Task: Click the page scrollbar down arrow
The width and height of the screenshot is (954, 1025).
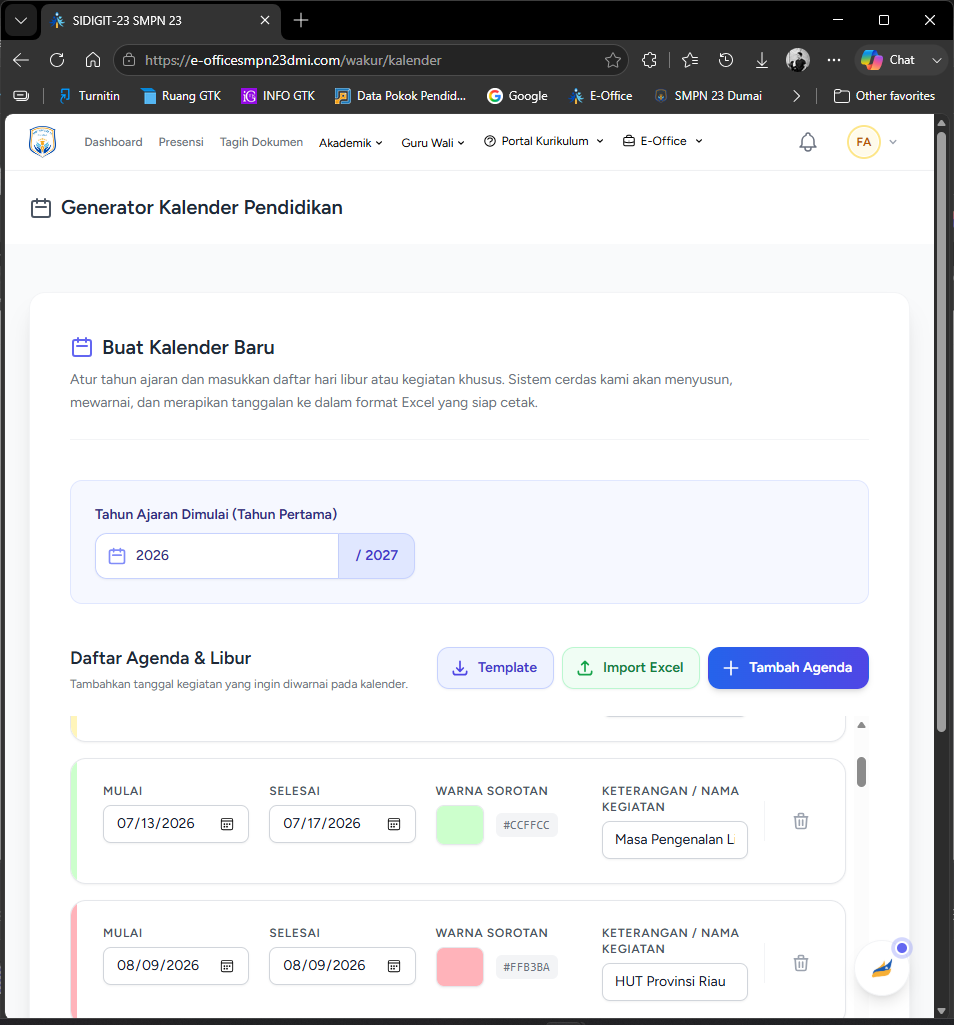Action: [941, 1011]
